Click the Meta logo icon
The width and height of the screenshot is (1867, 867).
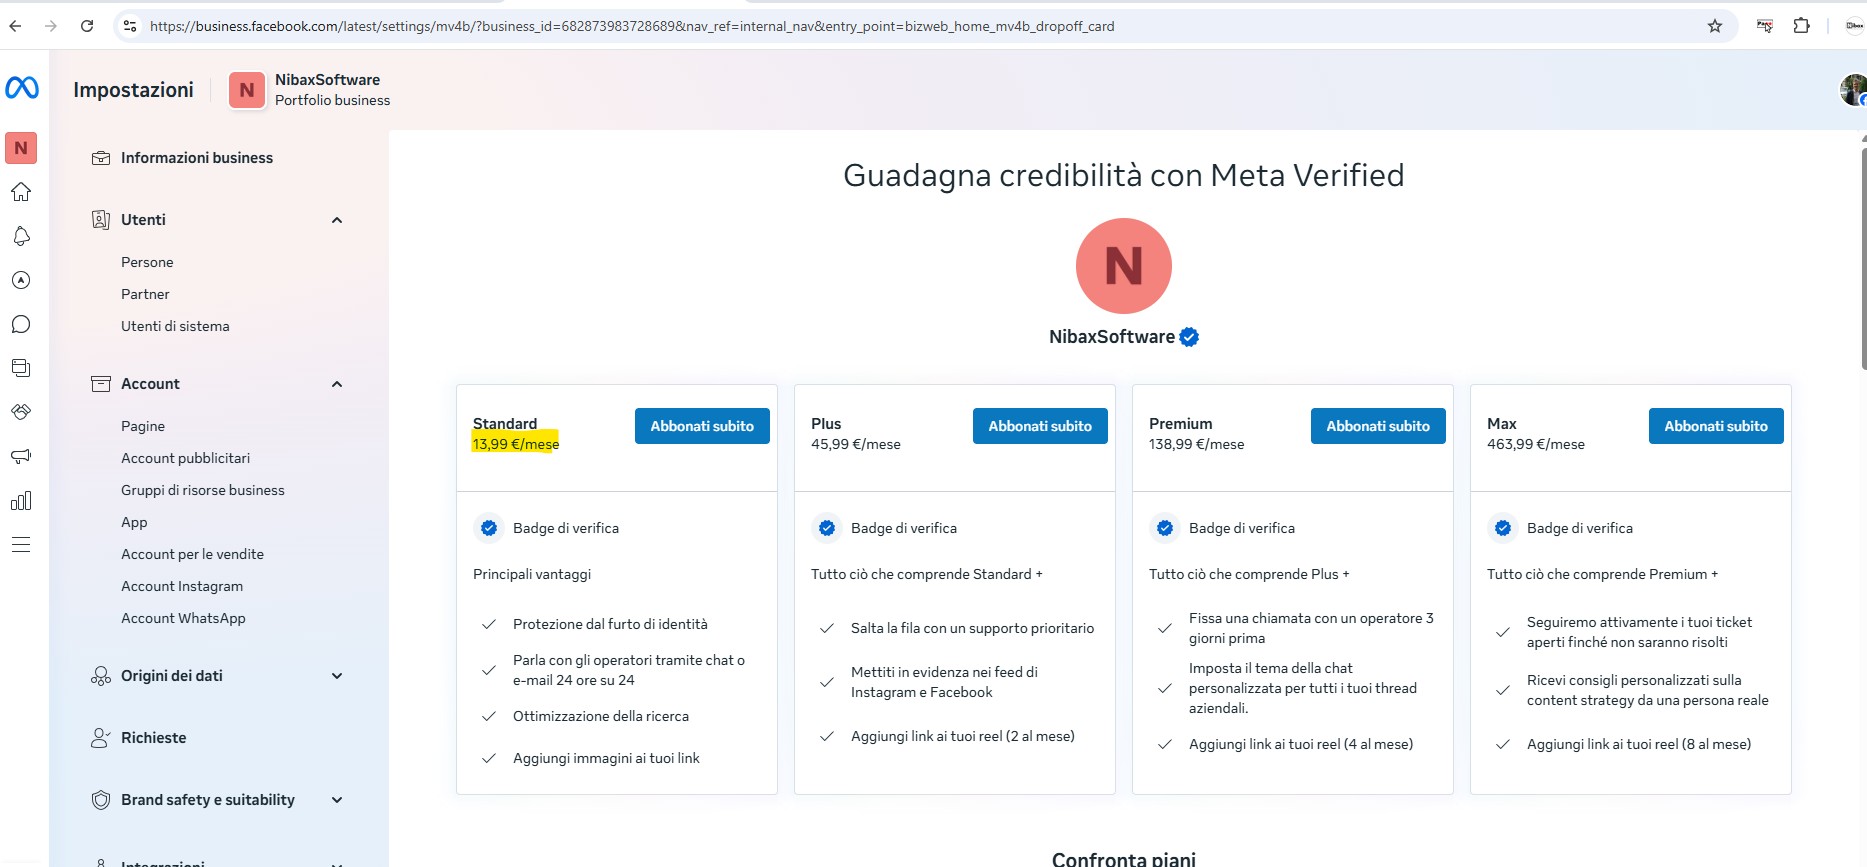[22, 88]
